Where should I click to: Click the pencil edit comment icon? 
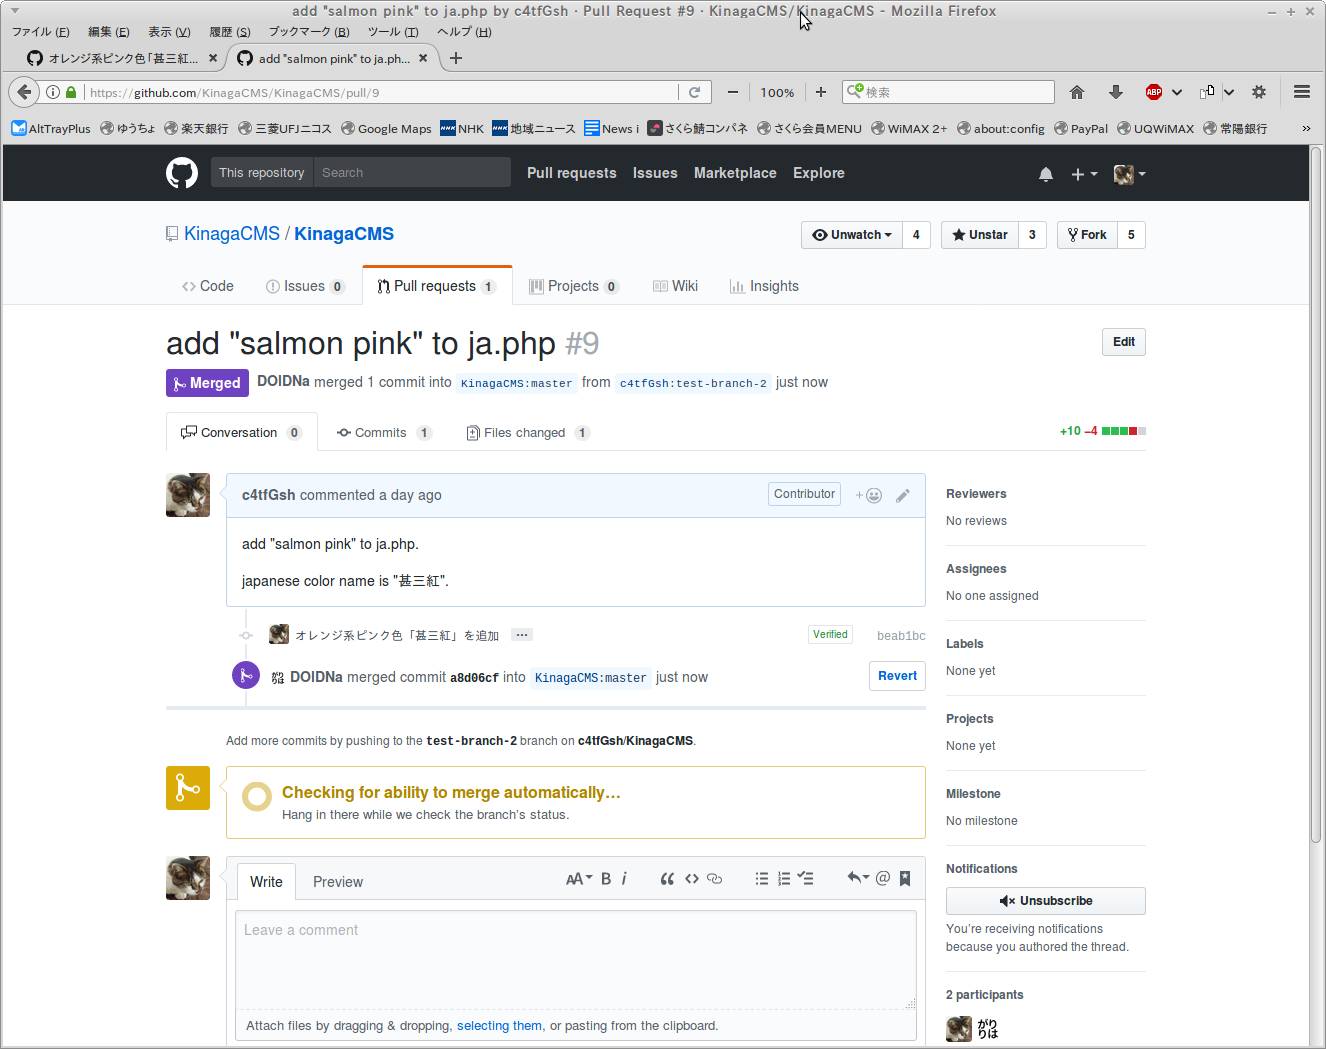[903, 495]
